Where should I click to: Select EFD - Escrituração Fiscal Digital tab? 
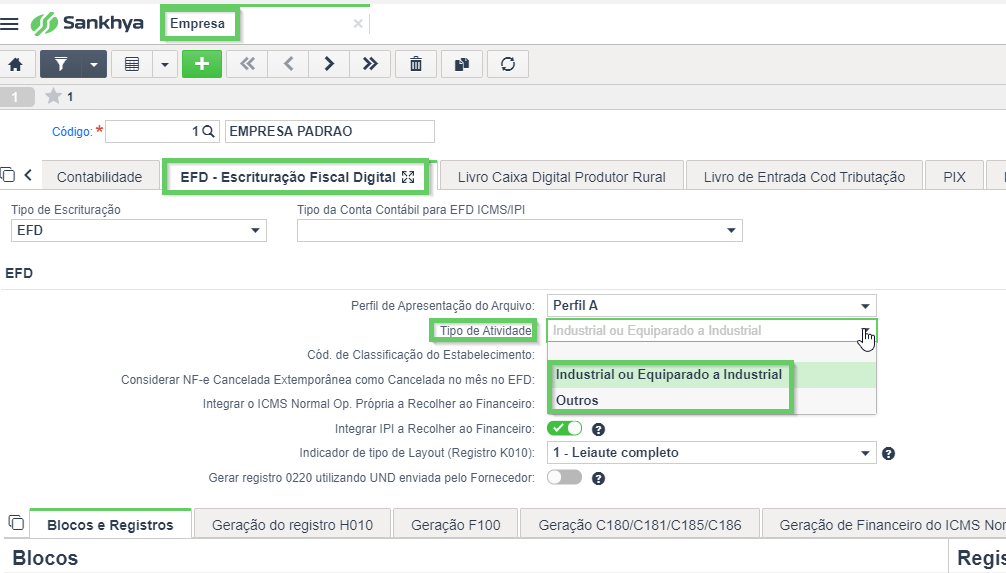click(288, 177)
